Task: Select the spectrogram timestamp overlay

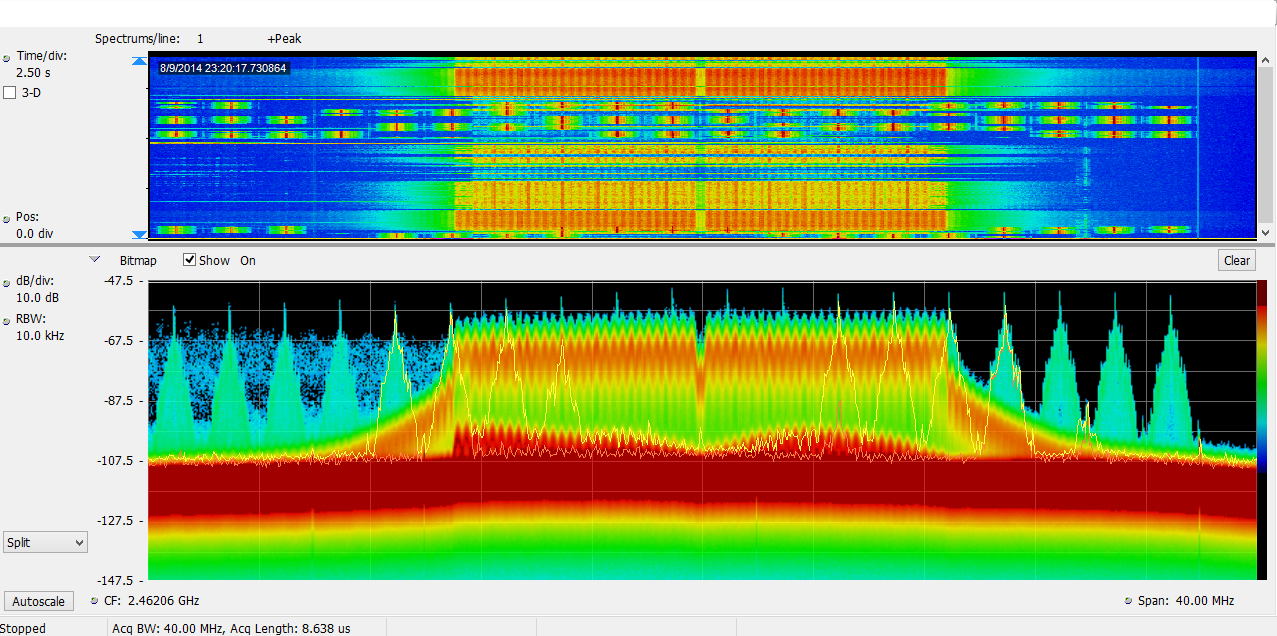Action: pyautogui.click(x=221, y=68)
